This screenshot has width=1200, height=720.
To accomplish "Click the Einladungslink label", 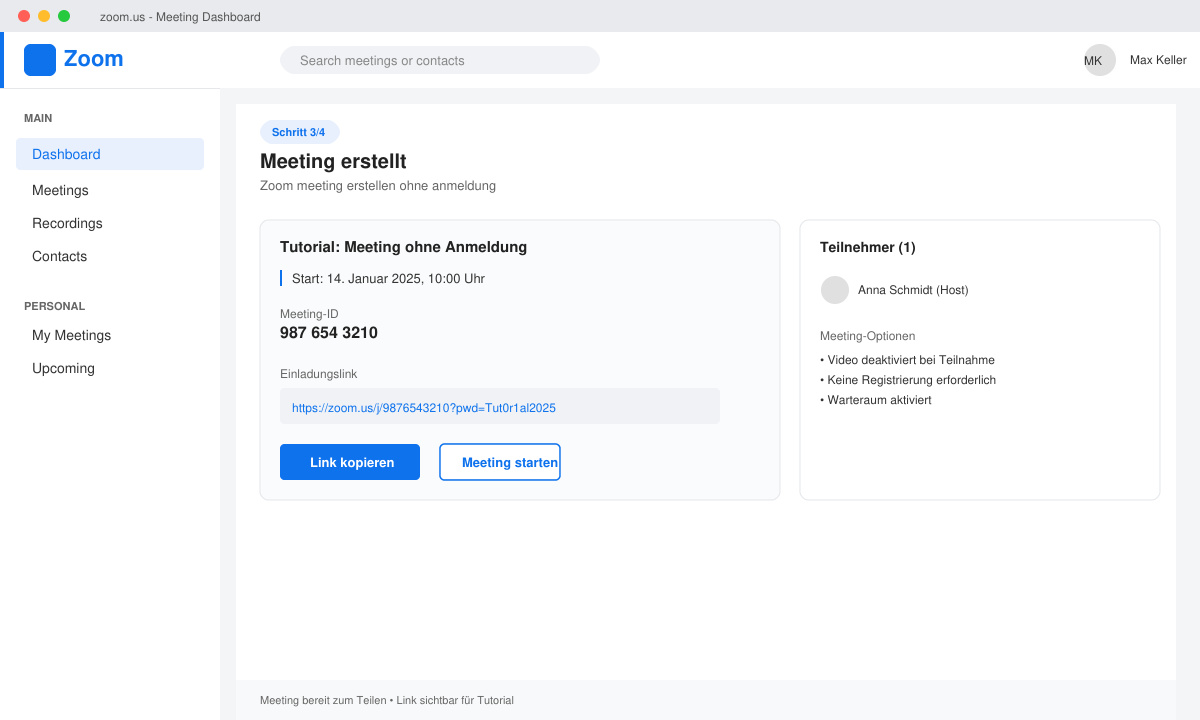I will [x=319, y=374].
